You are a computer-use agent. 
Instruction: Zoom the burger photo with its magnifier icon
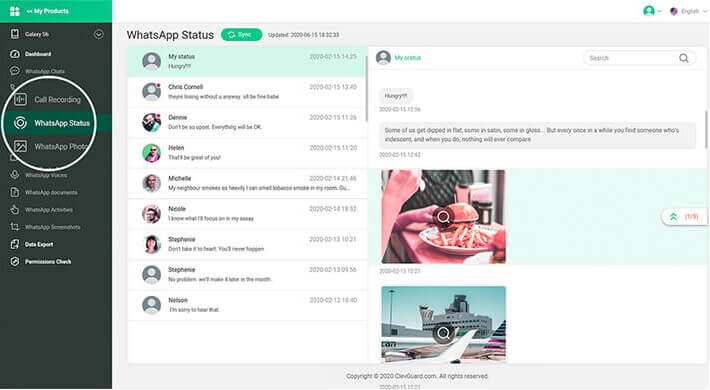(x=443, y=217)
